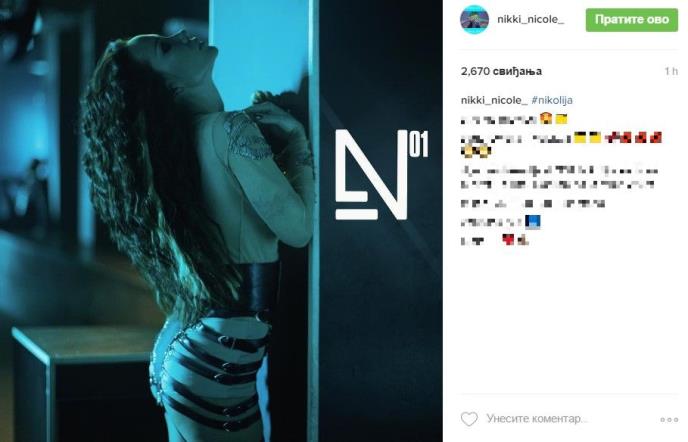Open the nikki_nicole_ profile avatar picture
688x442 pixels.
click(x=474, y=20)
